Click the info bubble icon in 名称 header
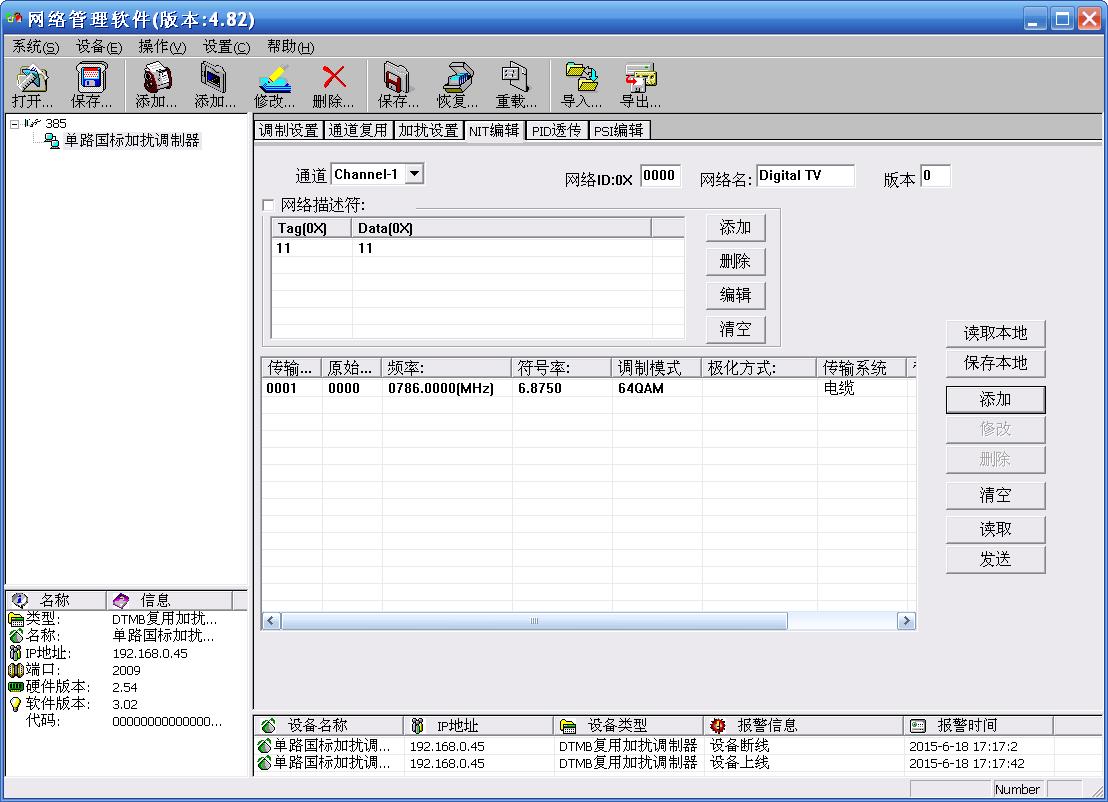 (20, 601)
